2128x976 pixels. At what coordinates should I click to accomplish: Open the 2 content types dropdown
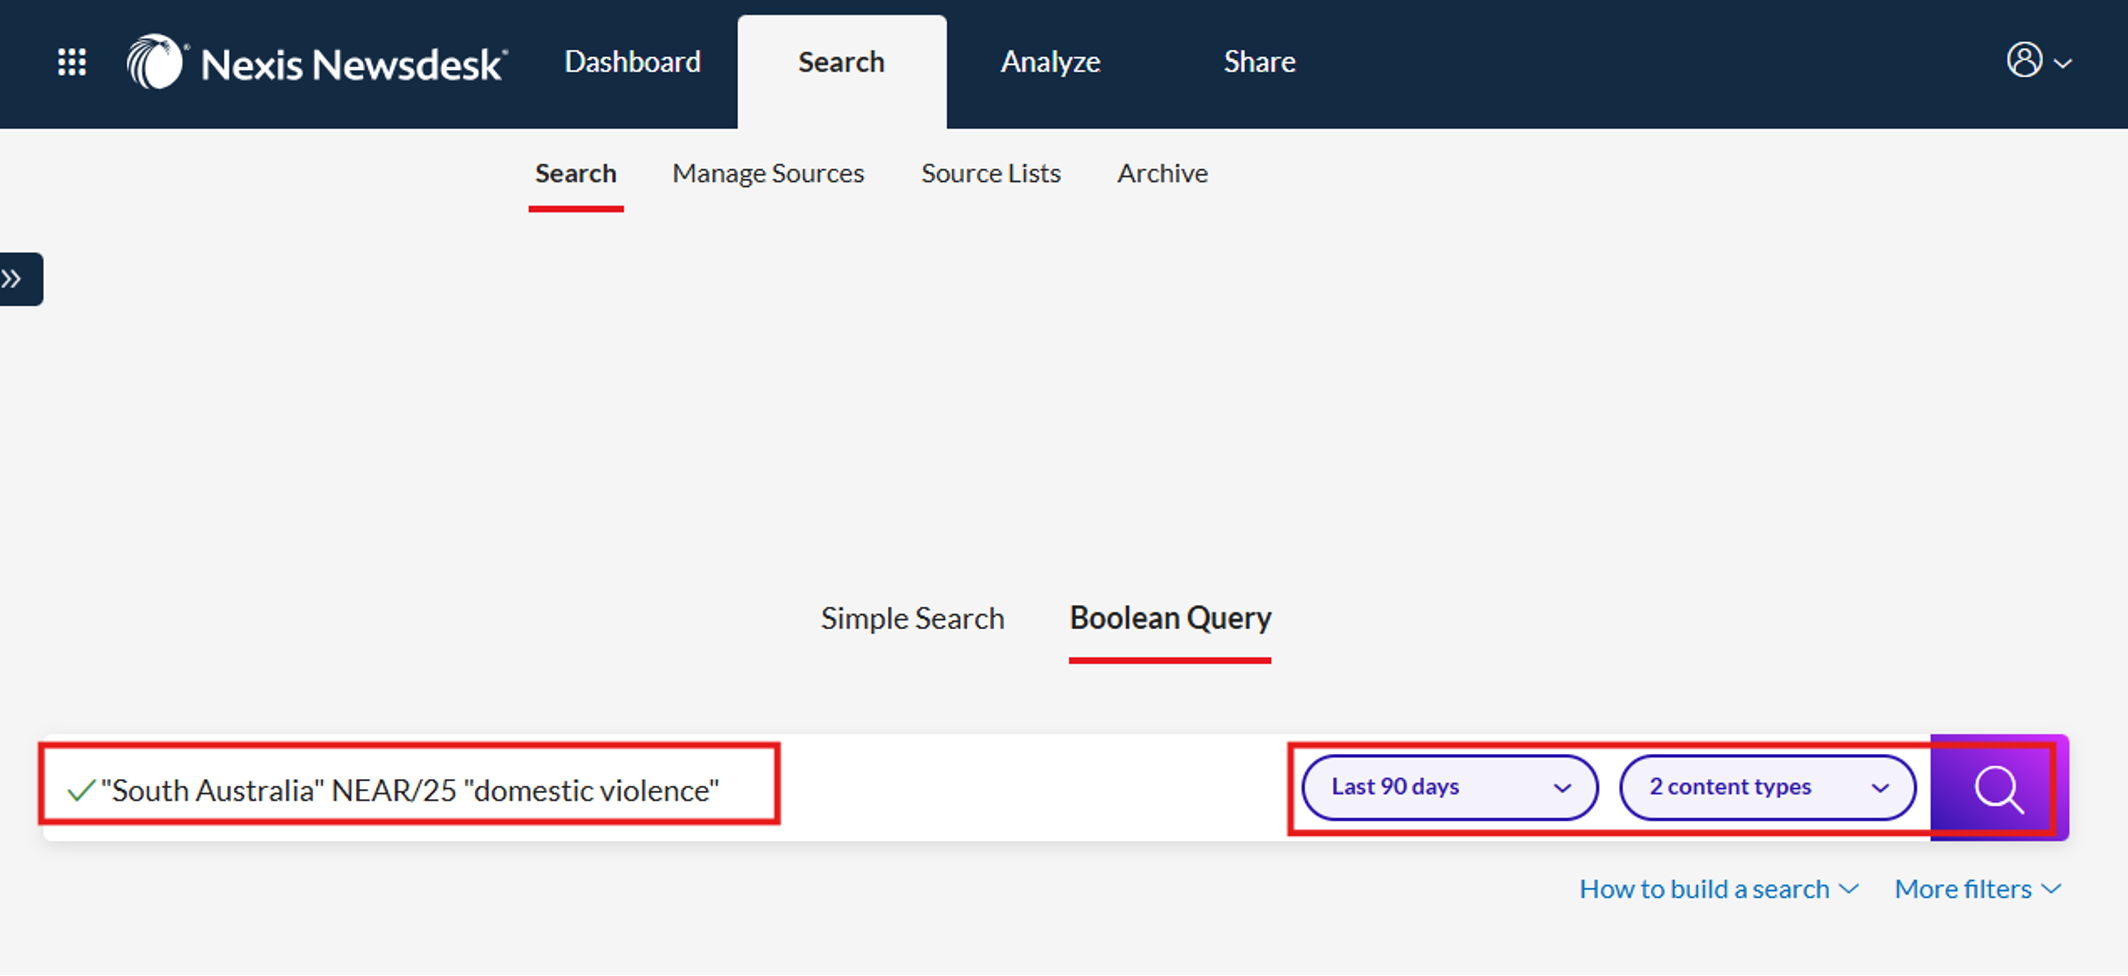[x=1767, y=788]
